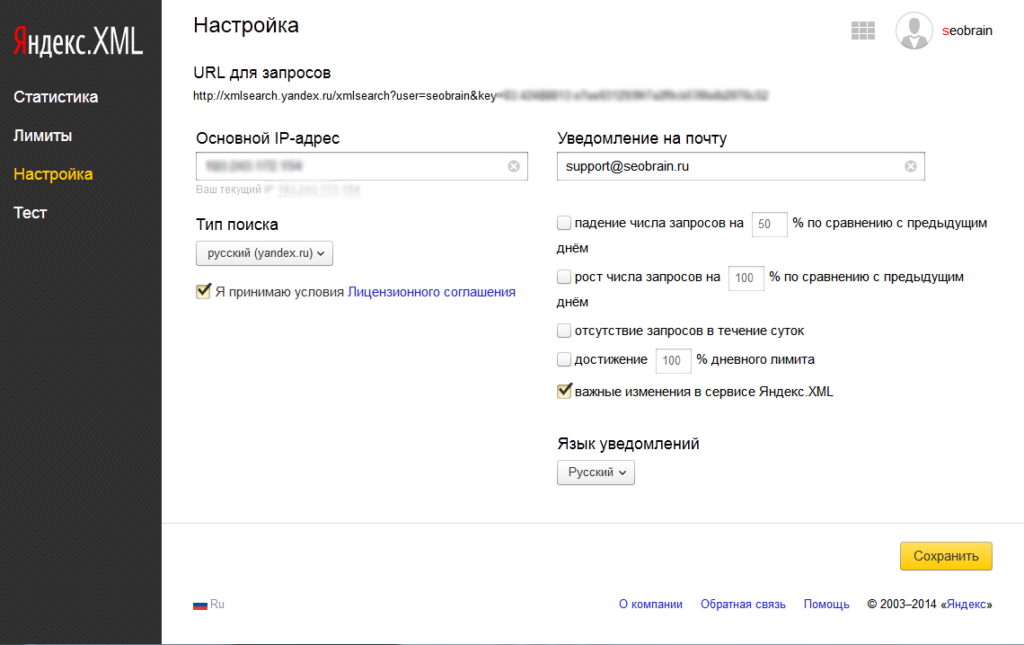The width and height of the screenshot is (1024, 645).
Task: Enable alert for рост числа запросов
Action: coord(564,277)
